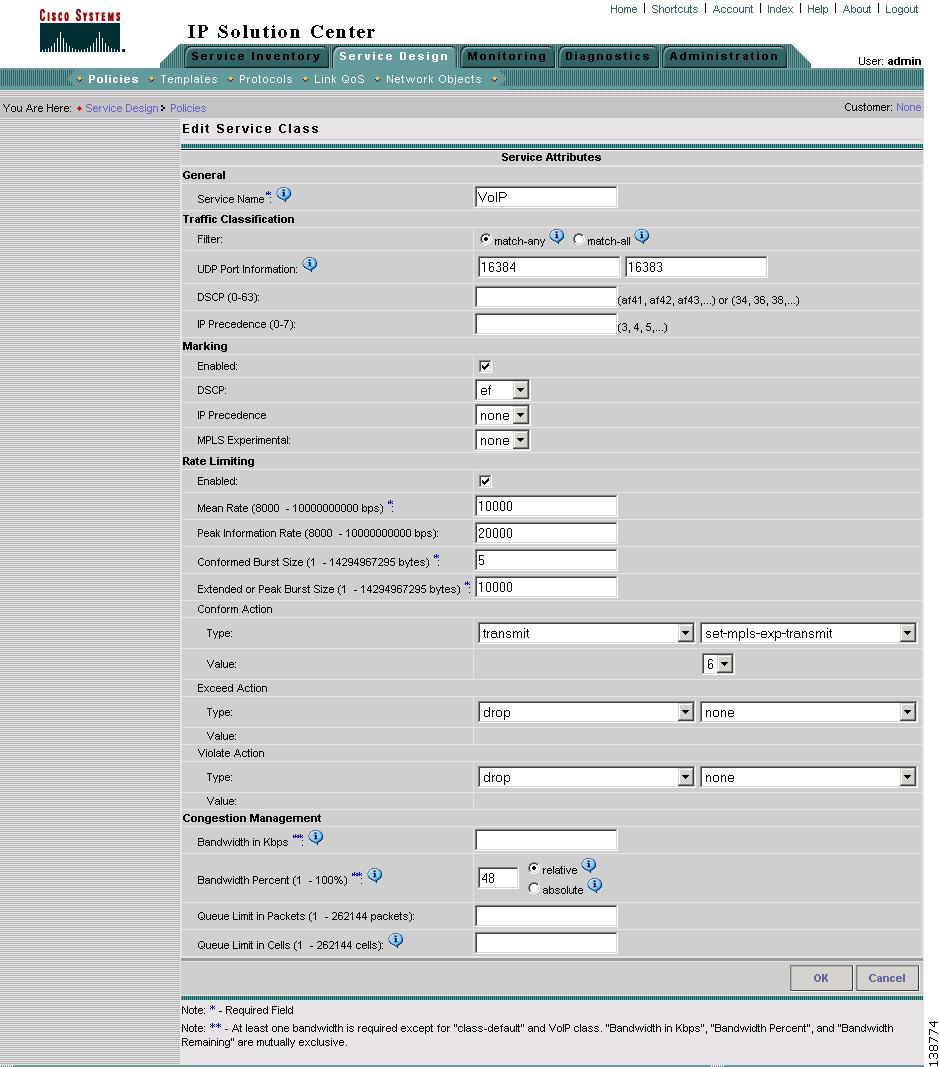Switch to the Service Inventory tab
The width and height of the screenshot is (940, 1067).
[x=255, y=56]
